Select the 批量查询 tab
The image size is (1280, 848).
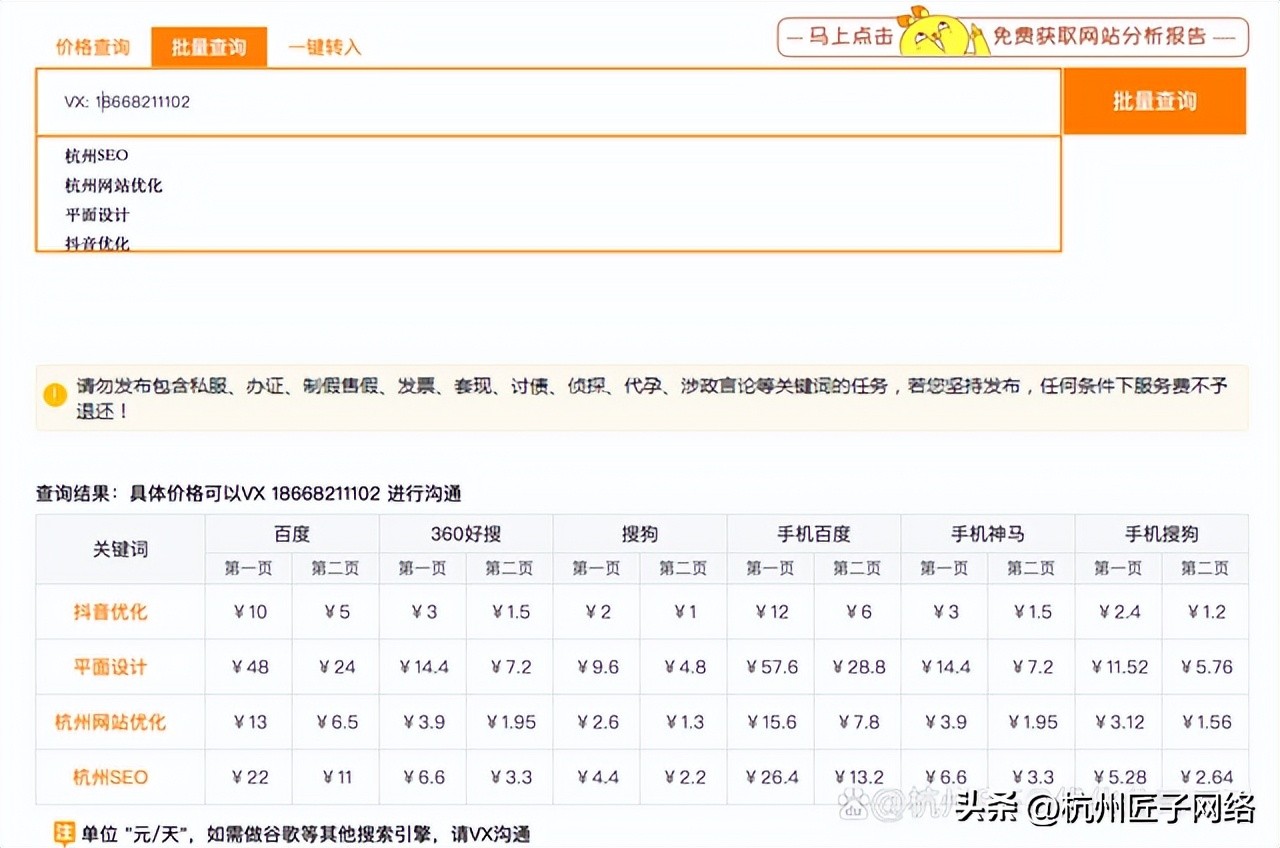click(209, 46)
